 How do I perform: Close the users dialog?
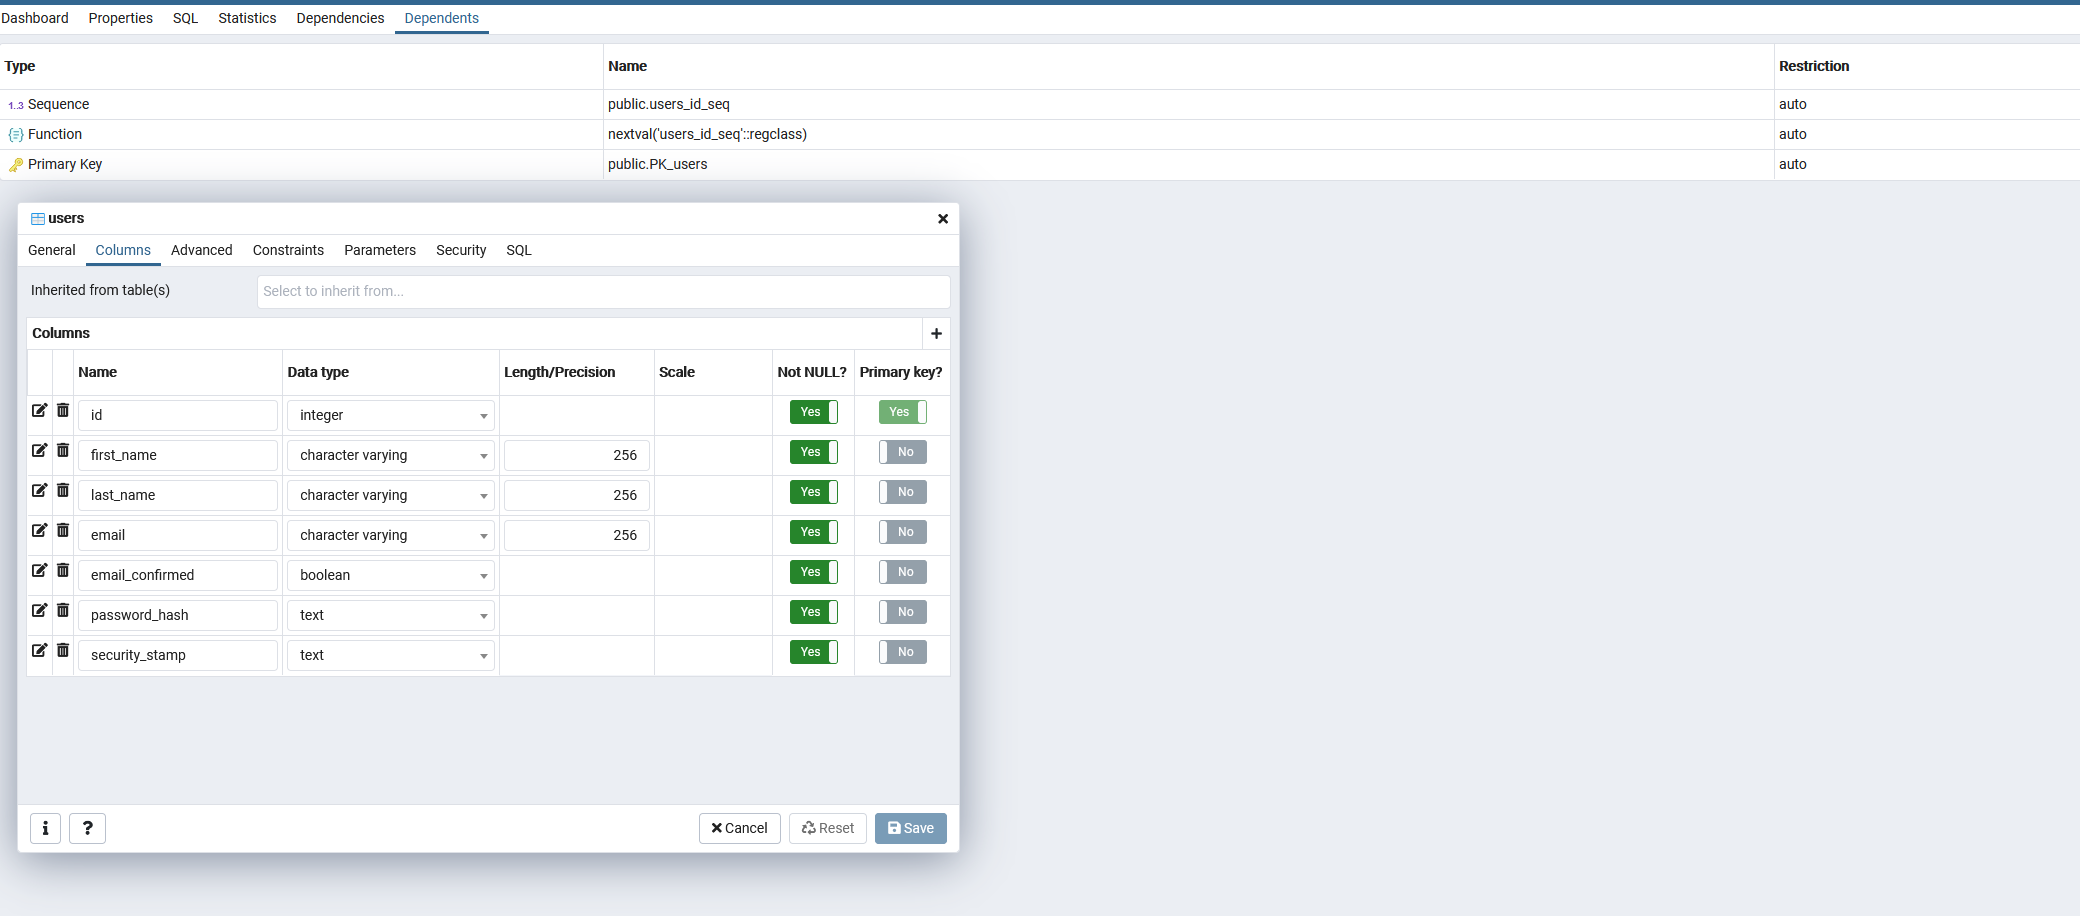coord(943,219)
